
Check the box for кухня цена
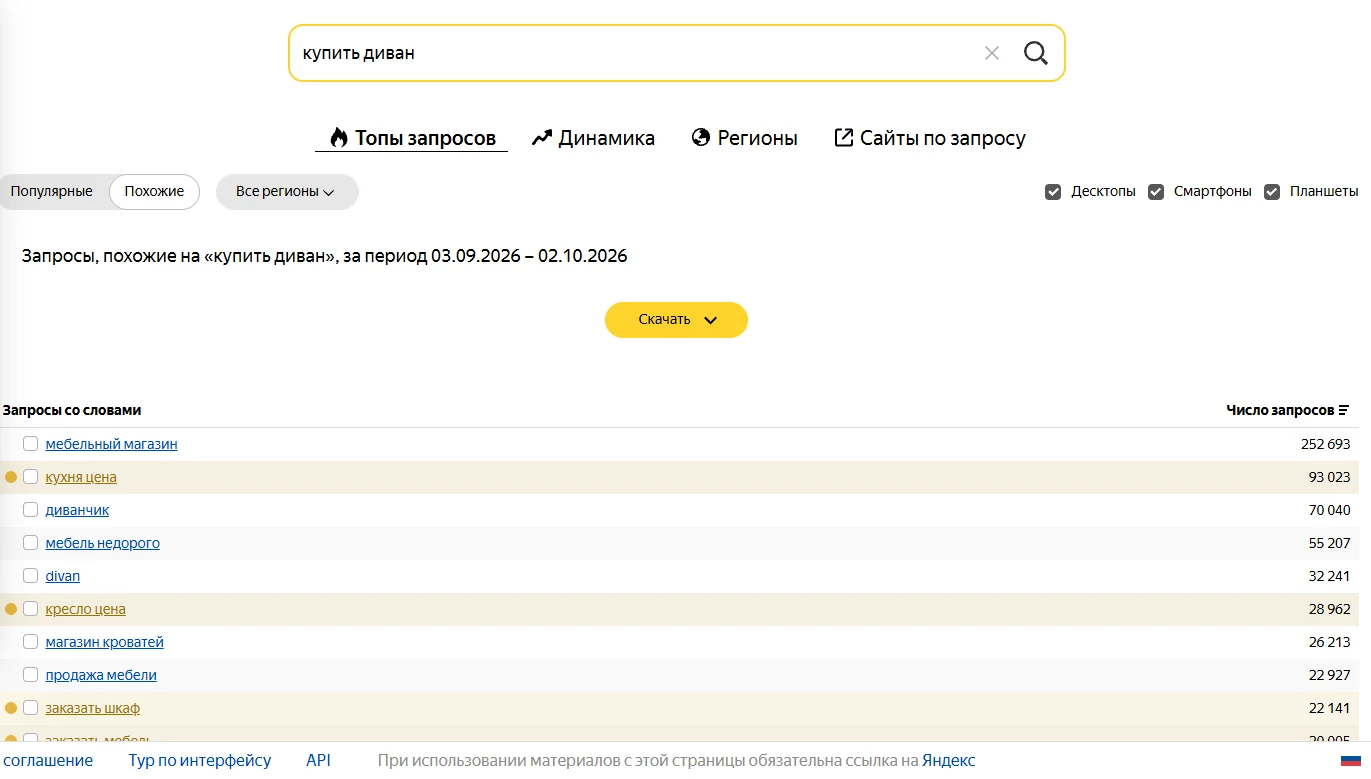point(30,476)
